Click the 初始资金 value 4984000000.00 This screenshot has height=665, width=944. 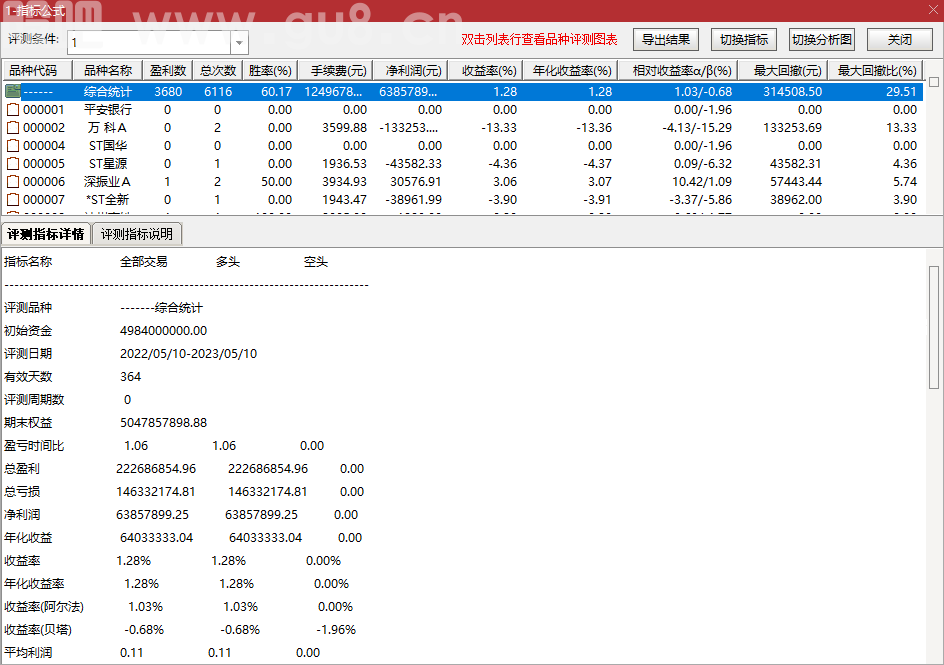pos(163,331)
